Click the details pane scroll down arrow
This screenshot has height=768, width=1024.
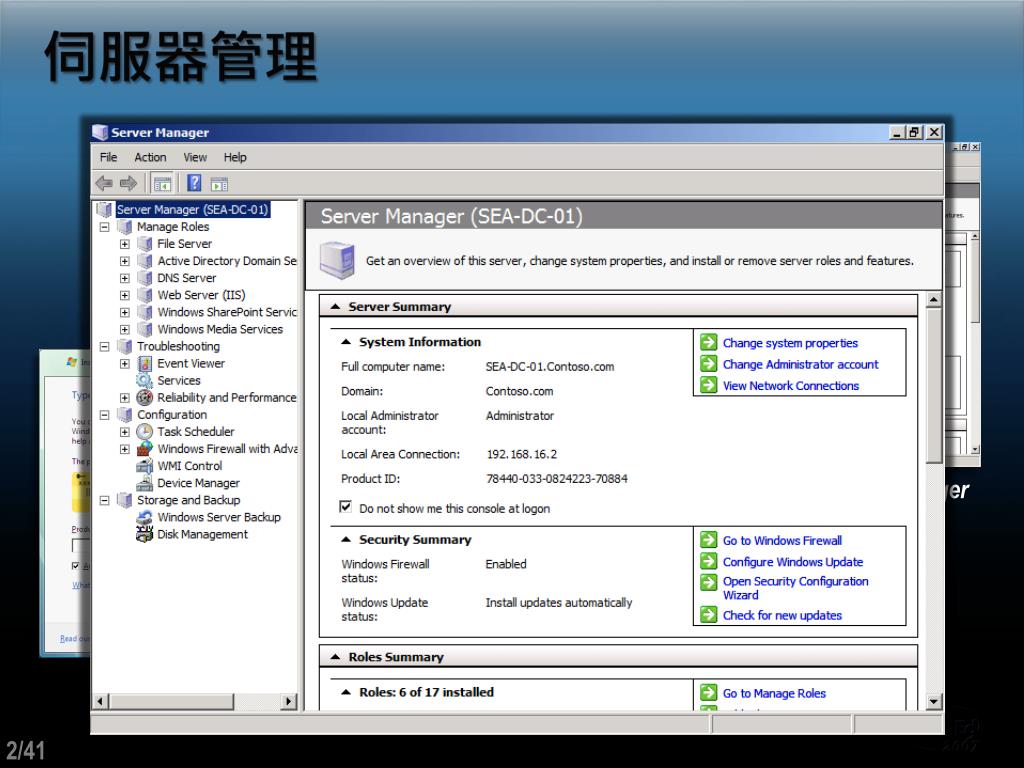click(x=934, y=702)
